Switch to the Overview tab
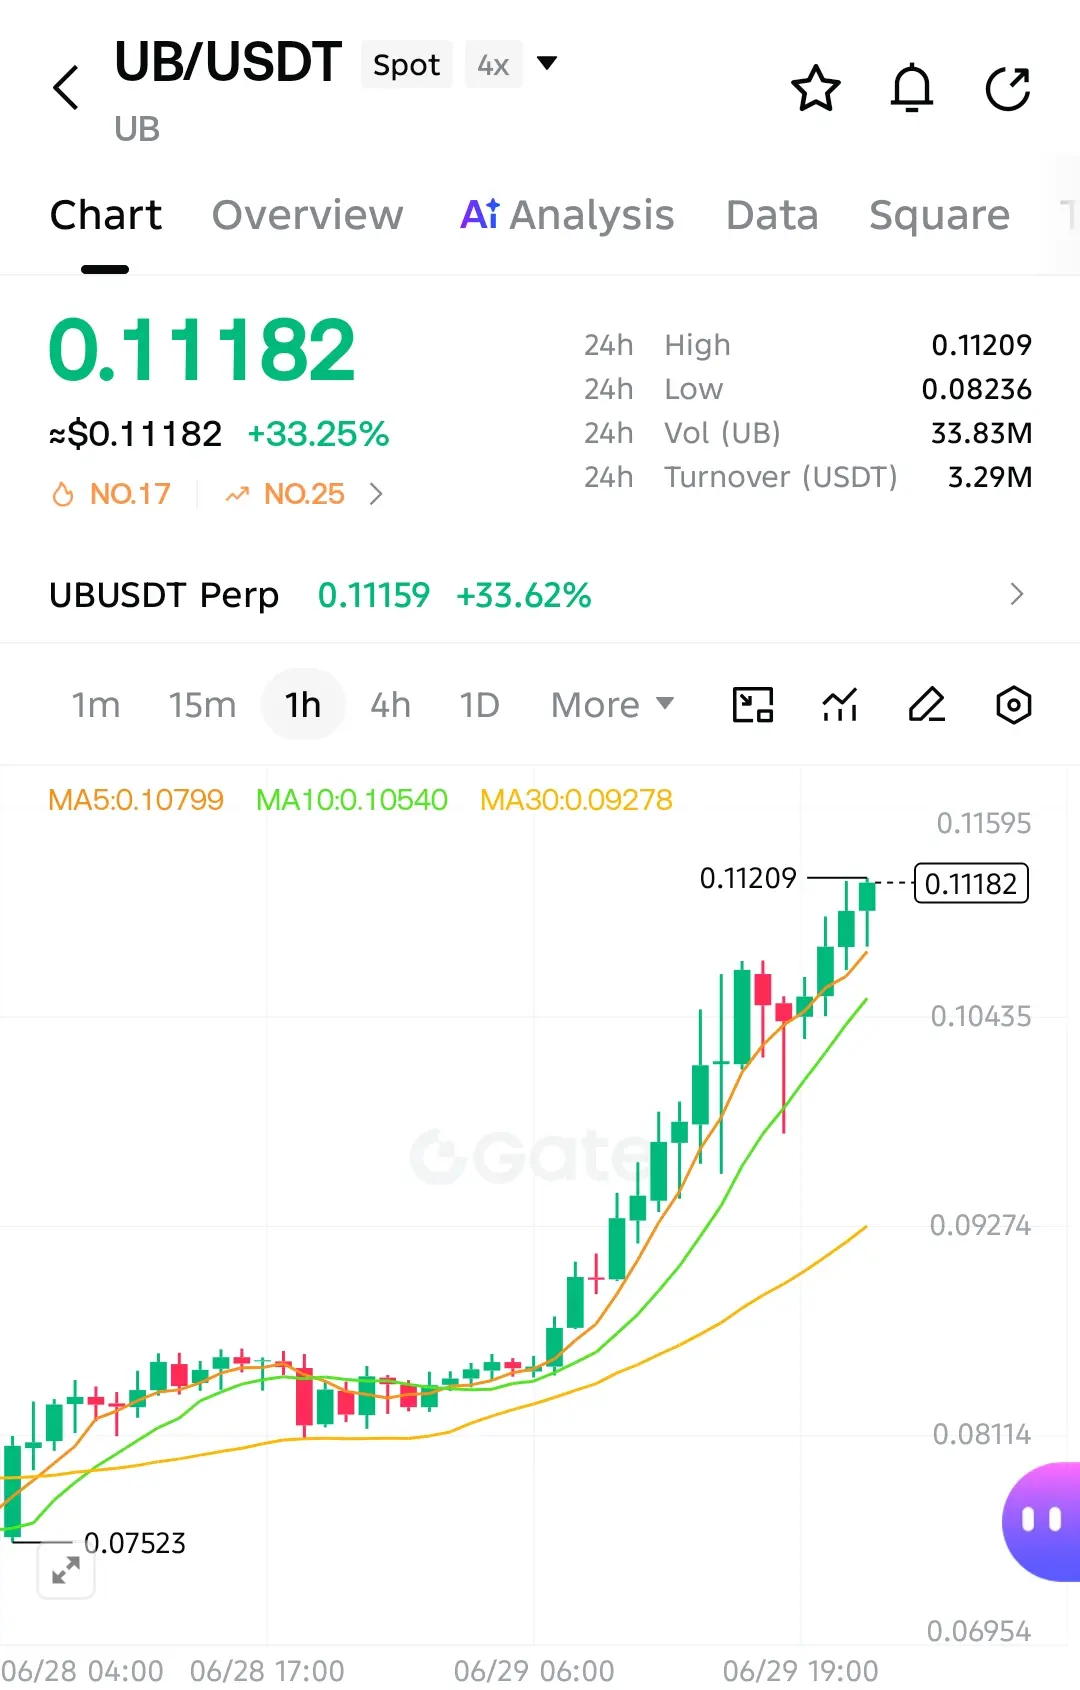 pos(308,215)
